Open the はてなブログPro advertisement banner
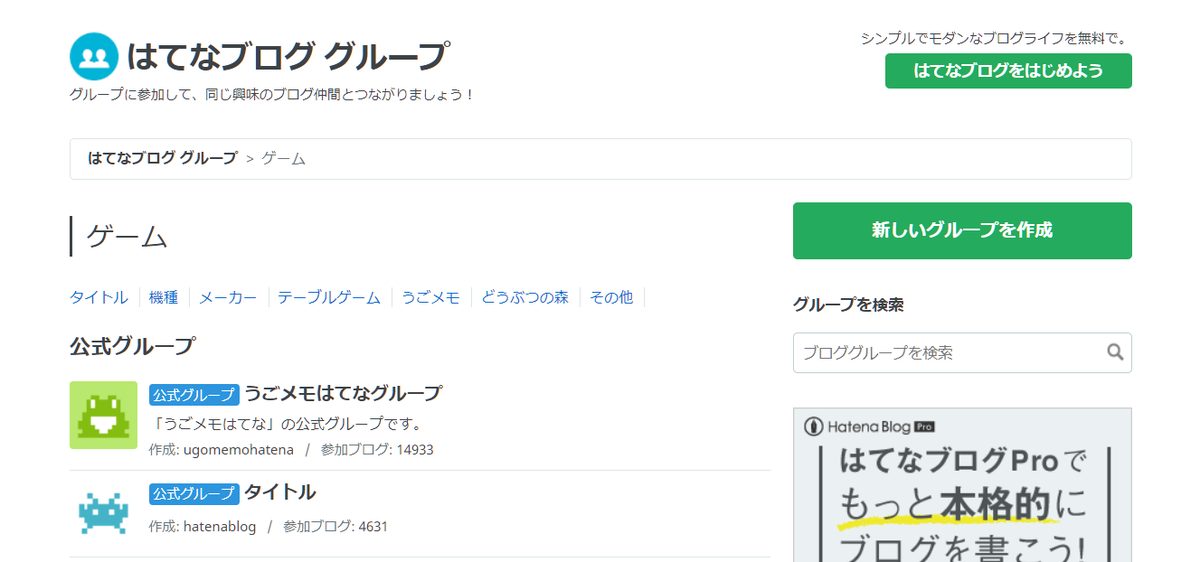Image resolution: width=1200 pixels, height=562 pixels. [x=962, y=485]
